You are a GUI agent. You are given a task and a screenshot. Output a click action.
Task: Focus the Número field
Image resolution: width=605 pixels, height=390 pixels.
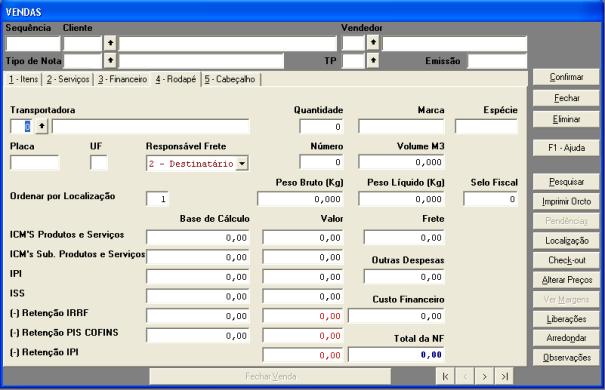pyautogui.click(x=321, y=162)
